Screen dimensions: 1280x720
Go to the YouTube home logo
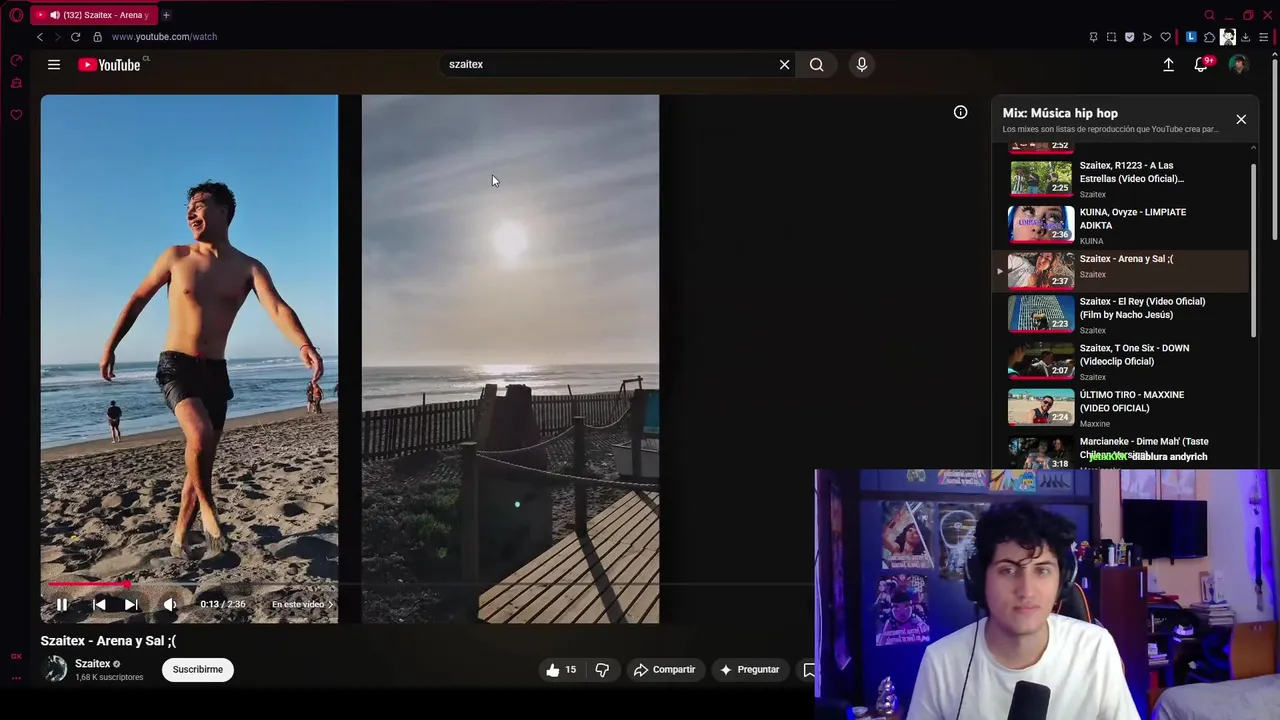(x=110, y=65)
